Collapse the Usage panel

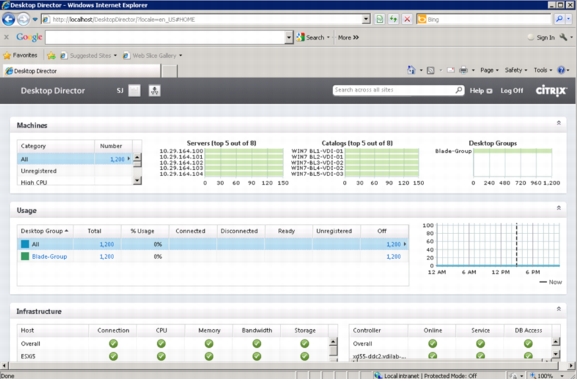pos(559,208)
